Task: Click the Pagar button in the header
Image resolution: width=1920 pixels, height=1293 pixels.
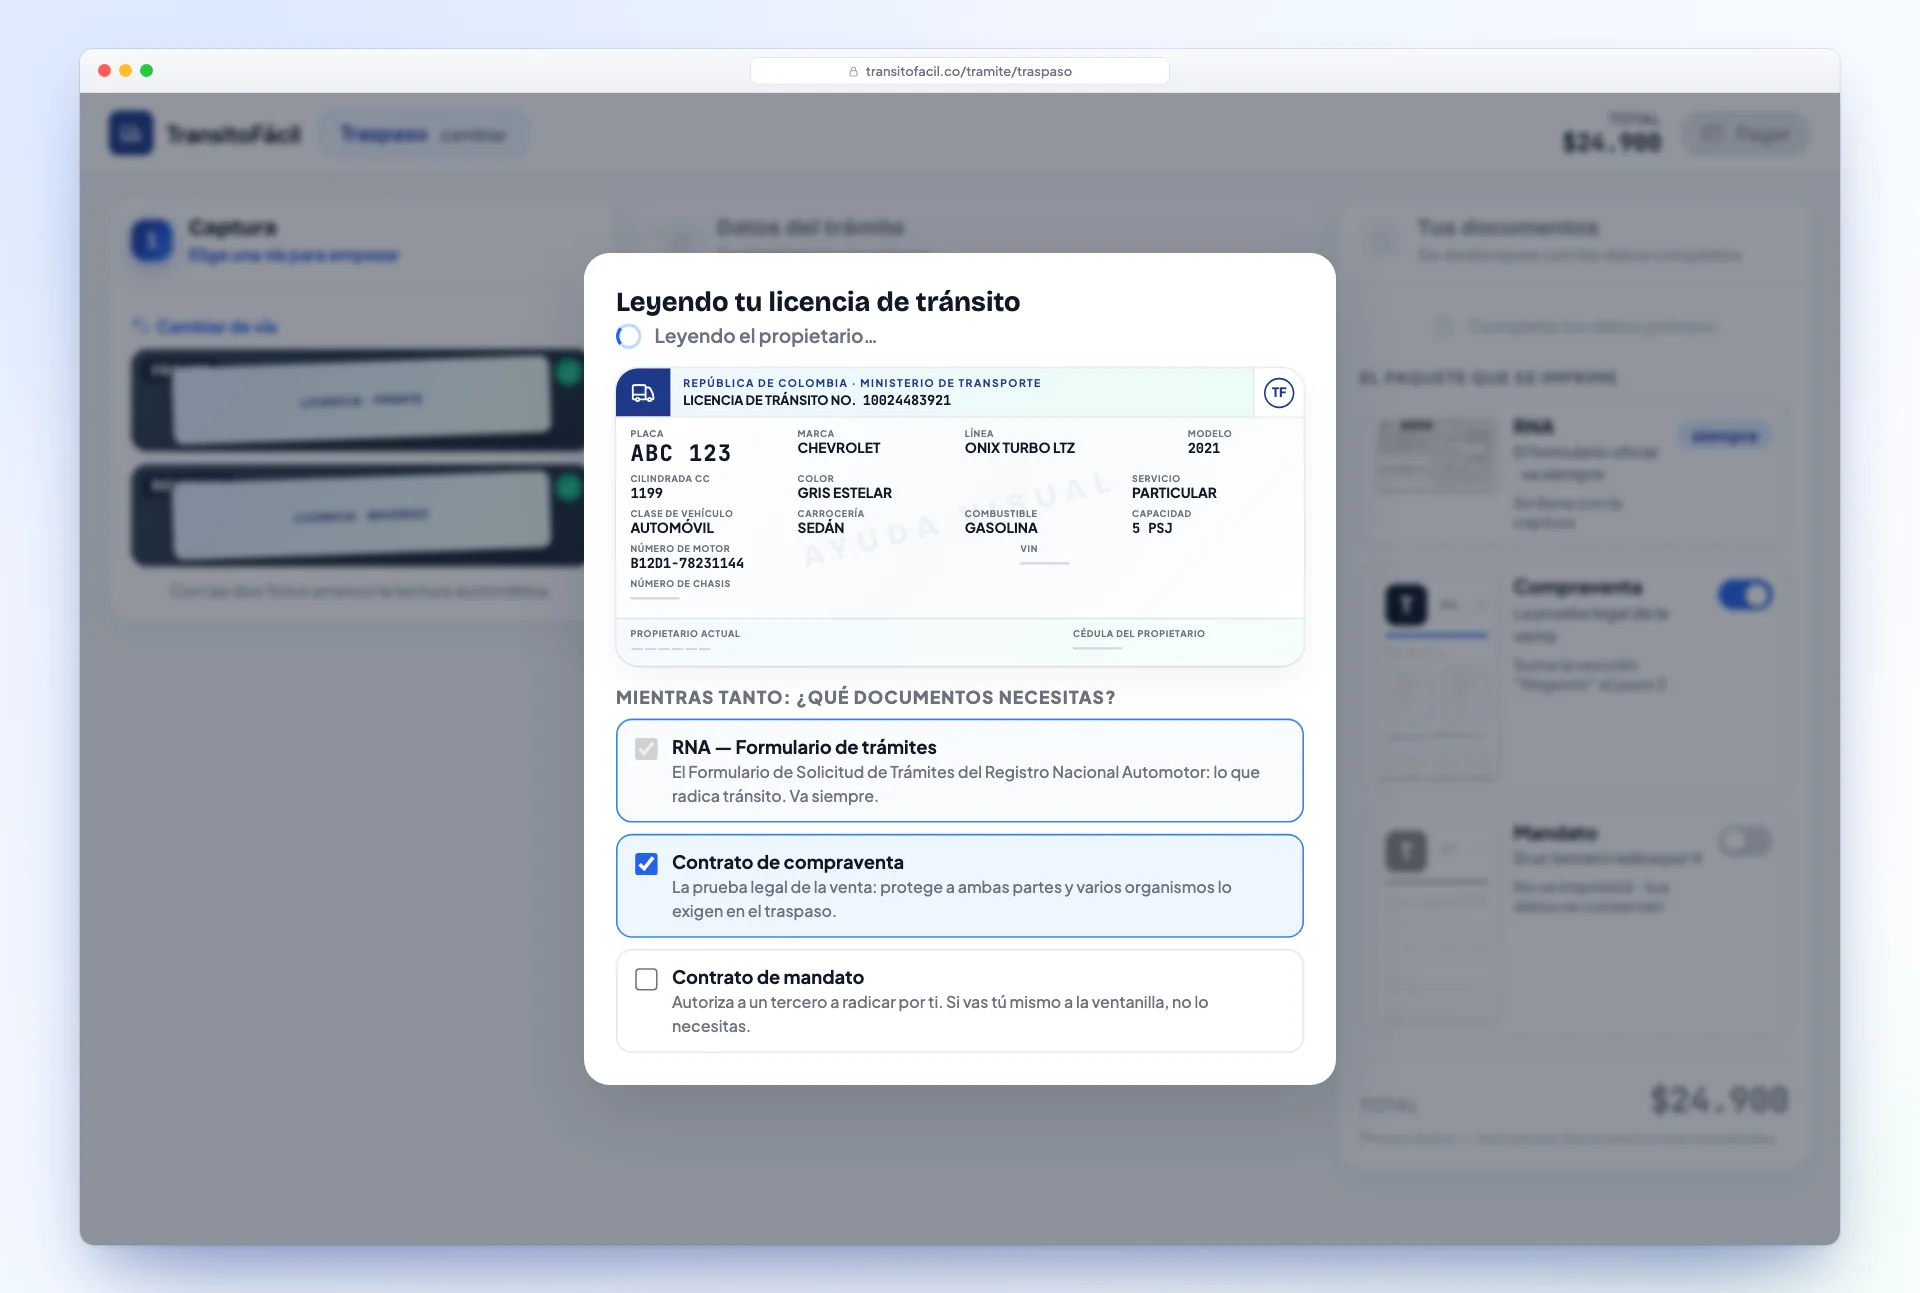Action: pos(1746,134)
